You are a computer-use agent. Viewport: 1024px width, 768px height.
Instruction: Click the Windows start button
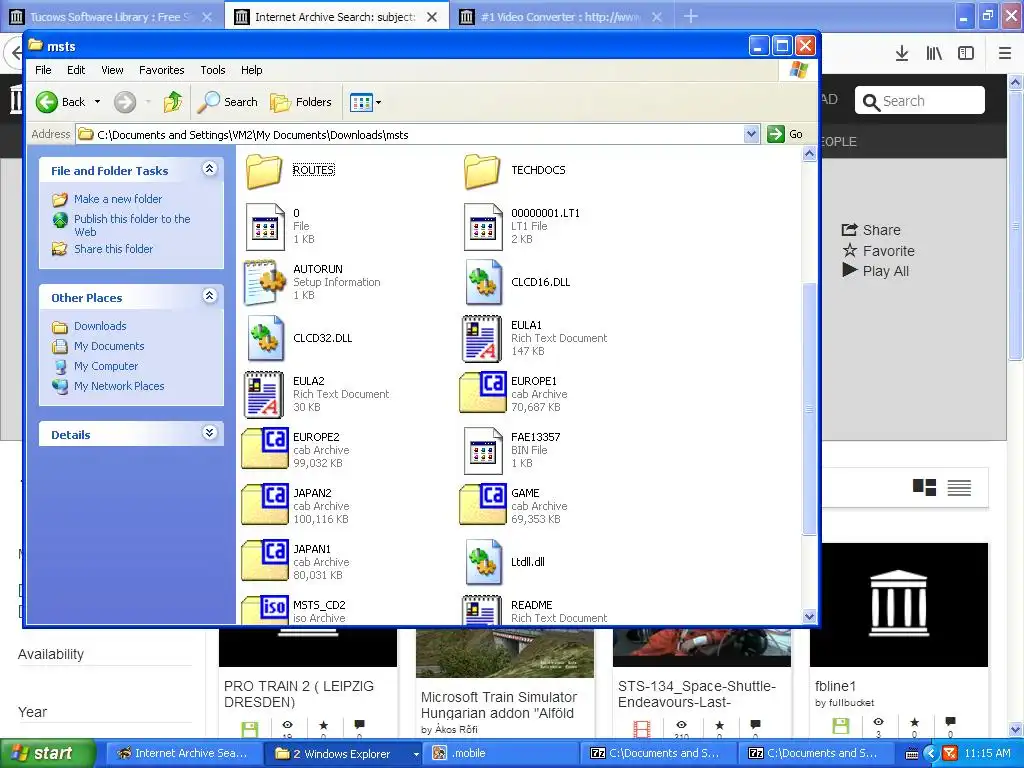[x=47, y=753]
